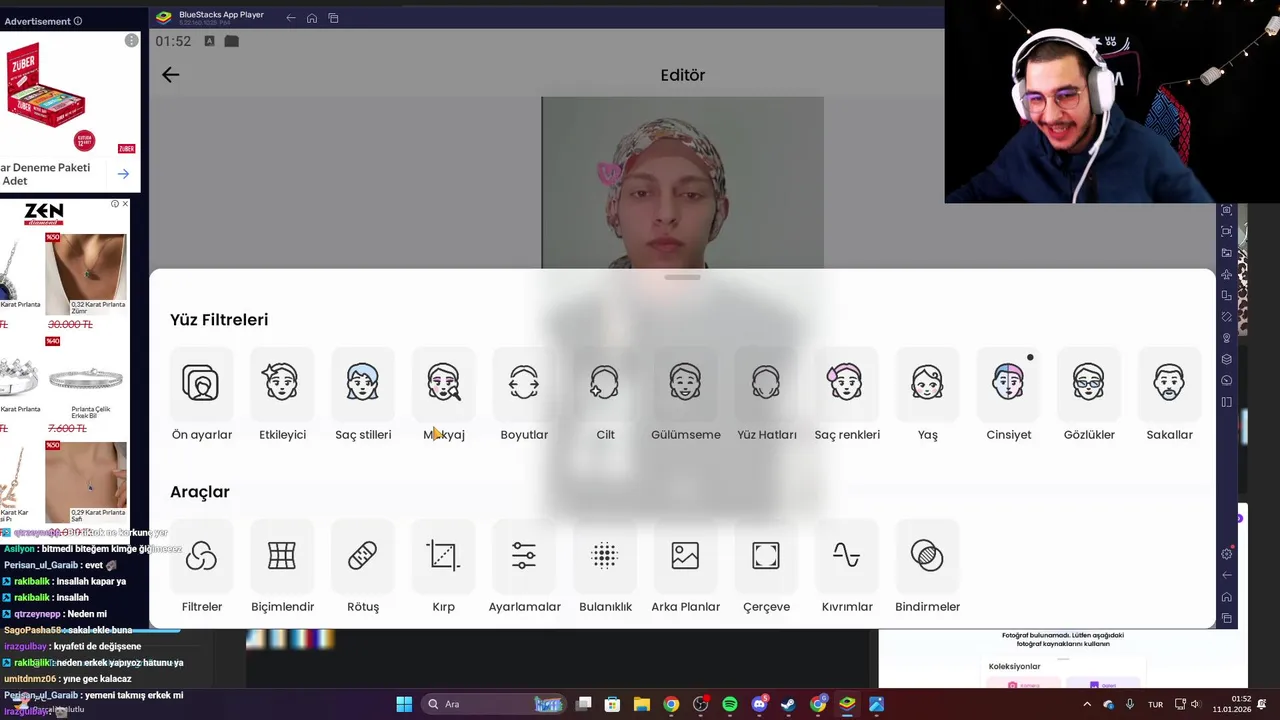Choose Saç renkleri hair colors
Image resolution: width=1280 pixels, height=720 pixels.
pyautogui.click(x=847, y=394)
